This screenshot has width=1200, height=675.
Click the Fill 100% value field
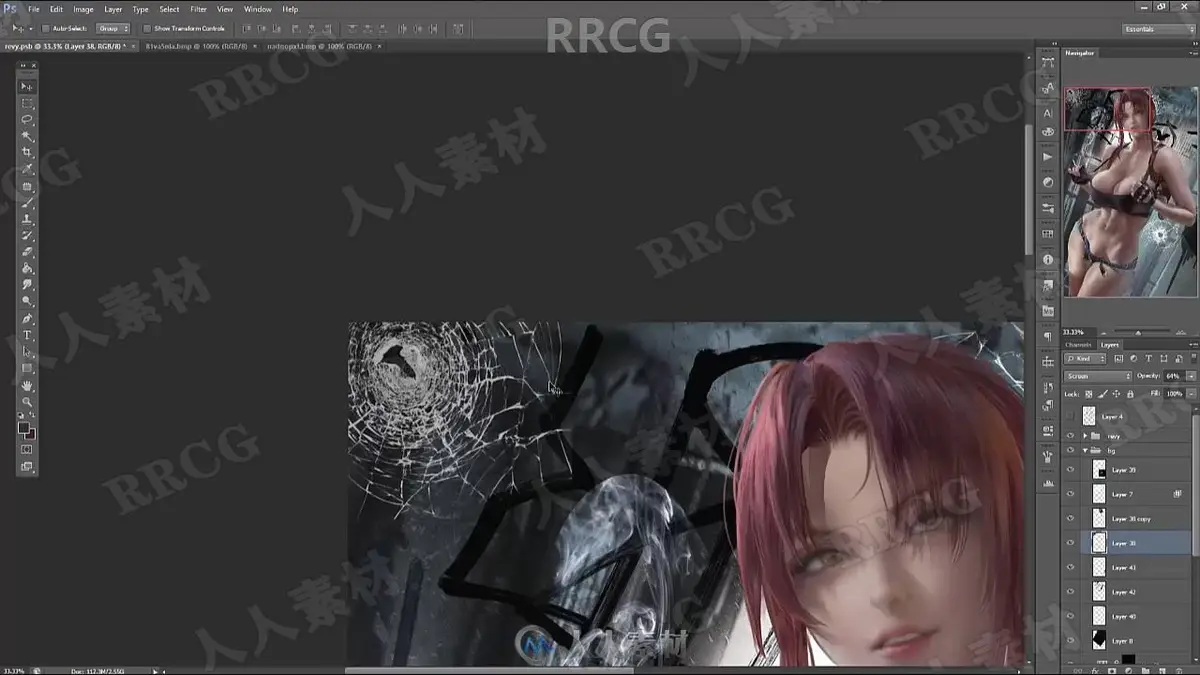coord(1174,394)
